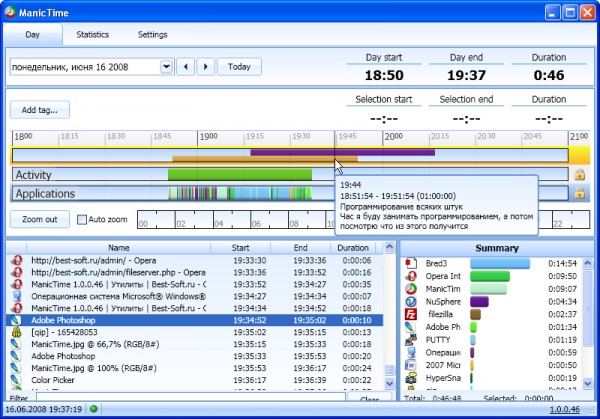
Task: Click the Add tag... button
Action: tap(40, 109)
